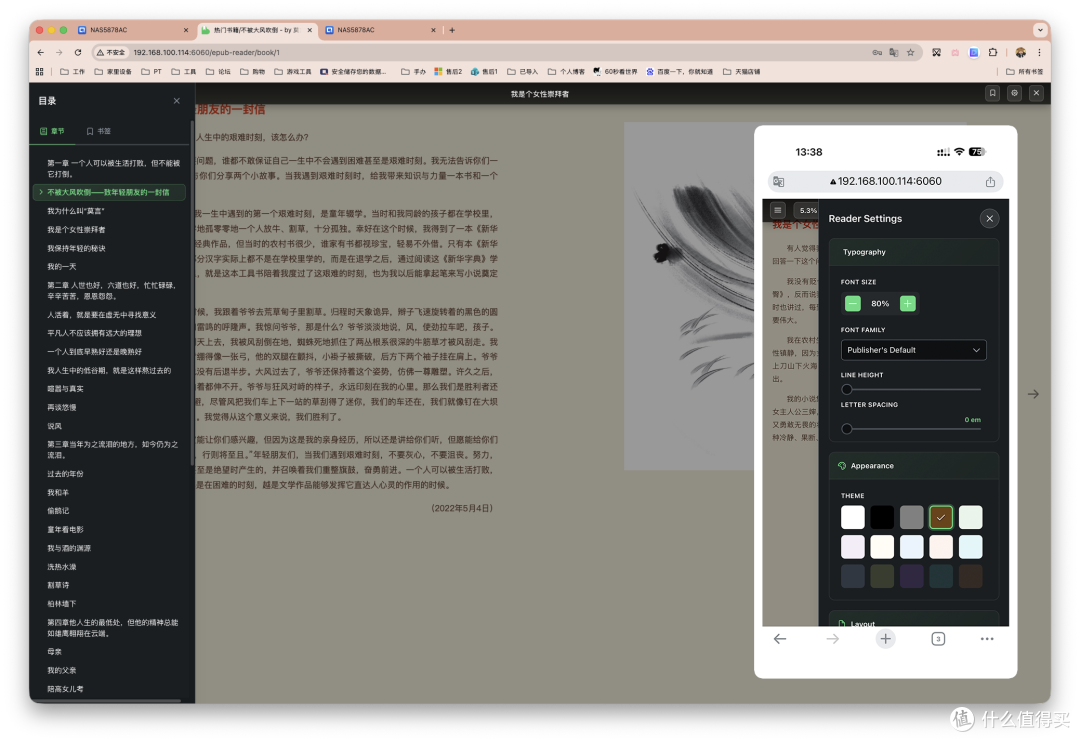This screenshot has width=1080, height=742.
Task: Open Chrome three-dot menu
Action: (1039, 52)
